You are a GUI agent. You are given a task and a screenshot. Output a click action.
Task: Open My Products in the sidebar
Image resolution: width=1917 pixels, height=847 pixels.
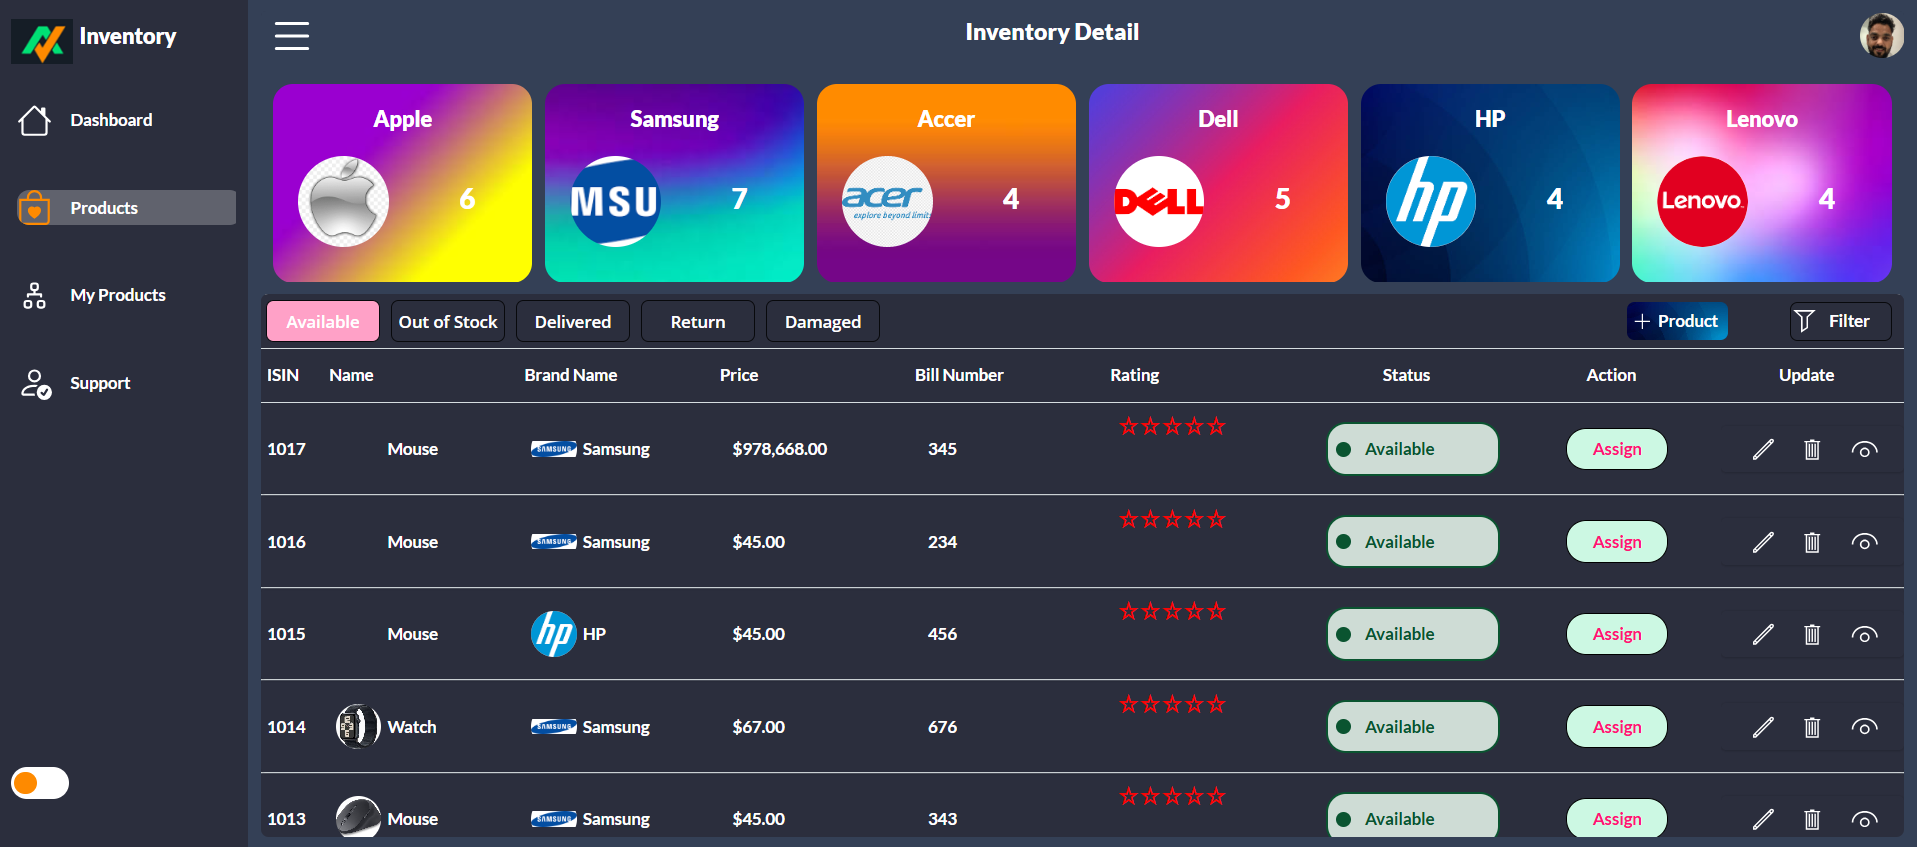[x=117, y=295]
